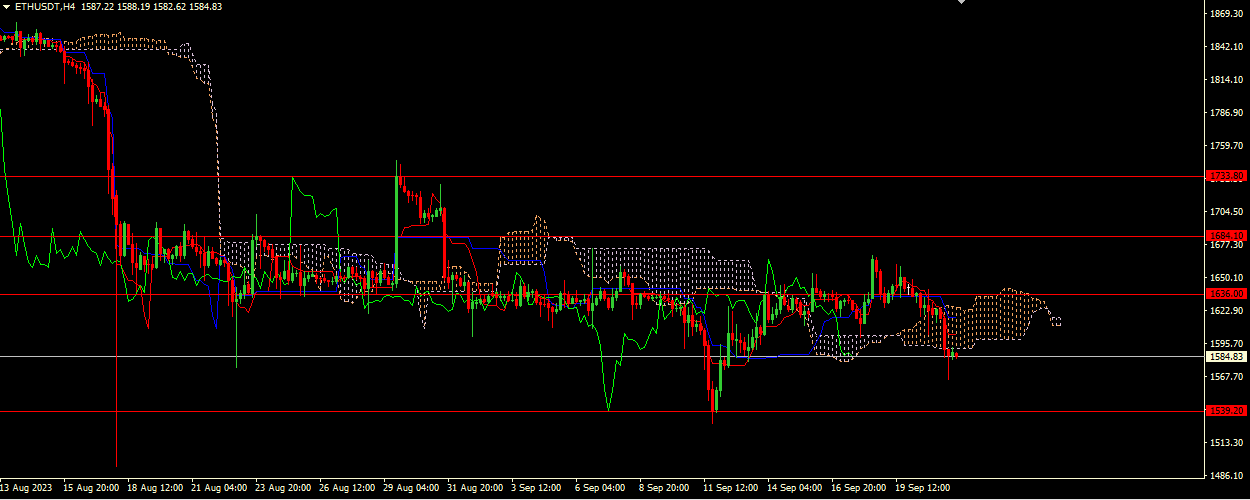Click the 11 Sep 12:00 time label
This screenshot has height=500, width=1250.
(x=730, y=489)
